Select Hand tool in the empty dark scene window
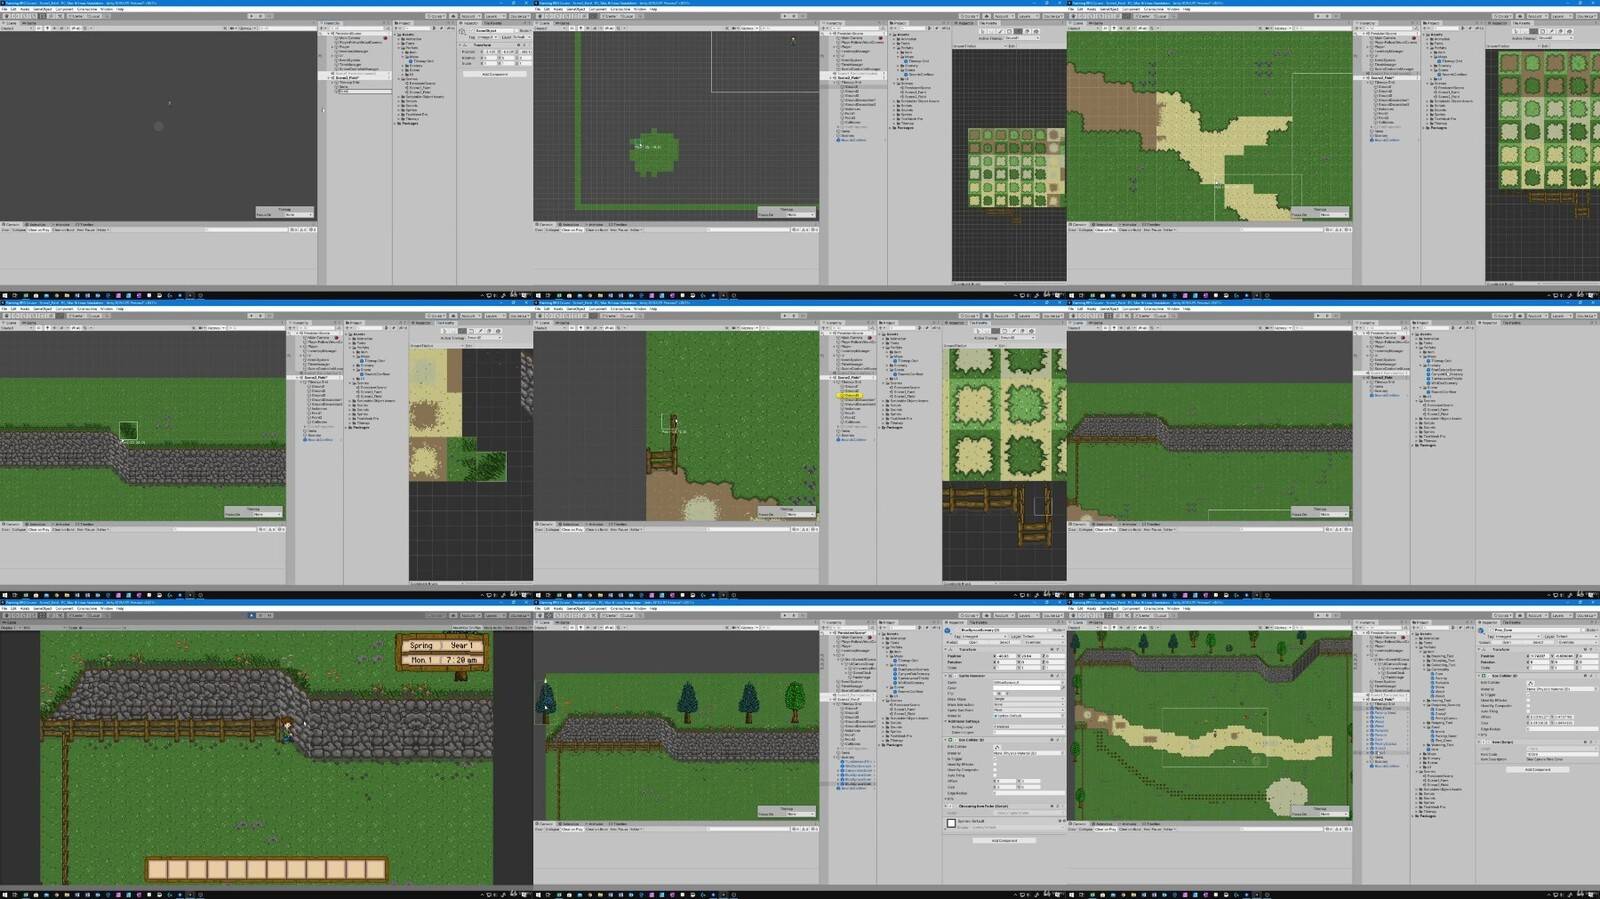This screenshot has width=1600, height=899. pos(6,16)
